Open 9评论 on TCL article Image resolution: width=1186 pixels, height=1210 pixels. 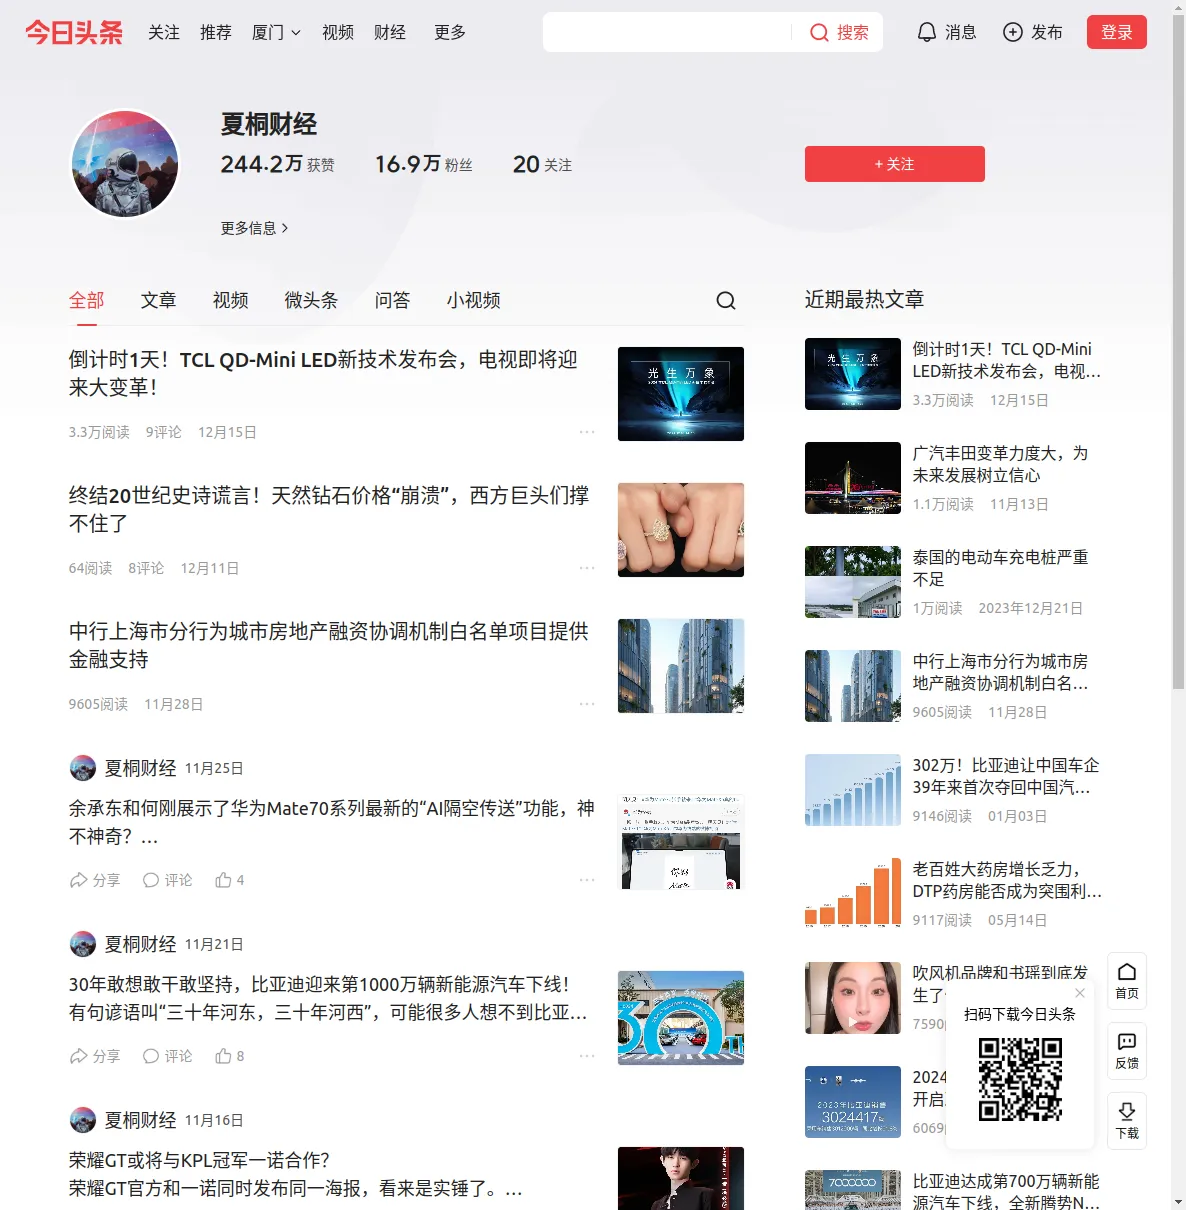(x=164, y=432)
